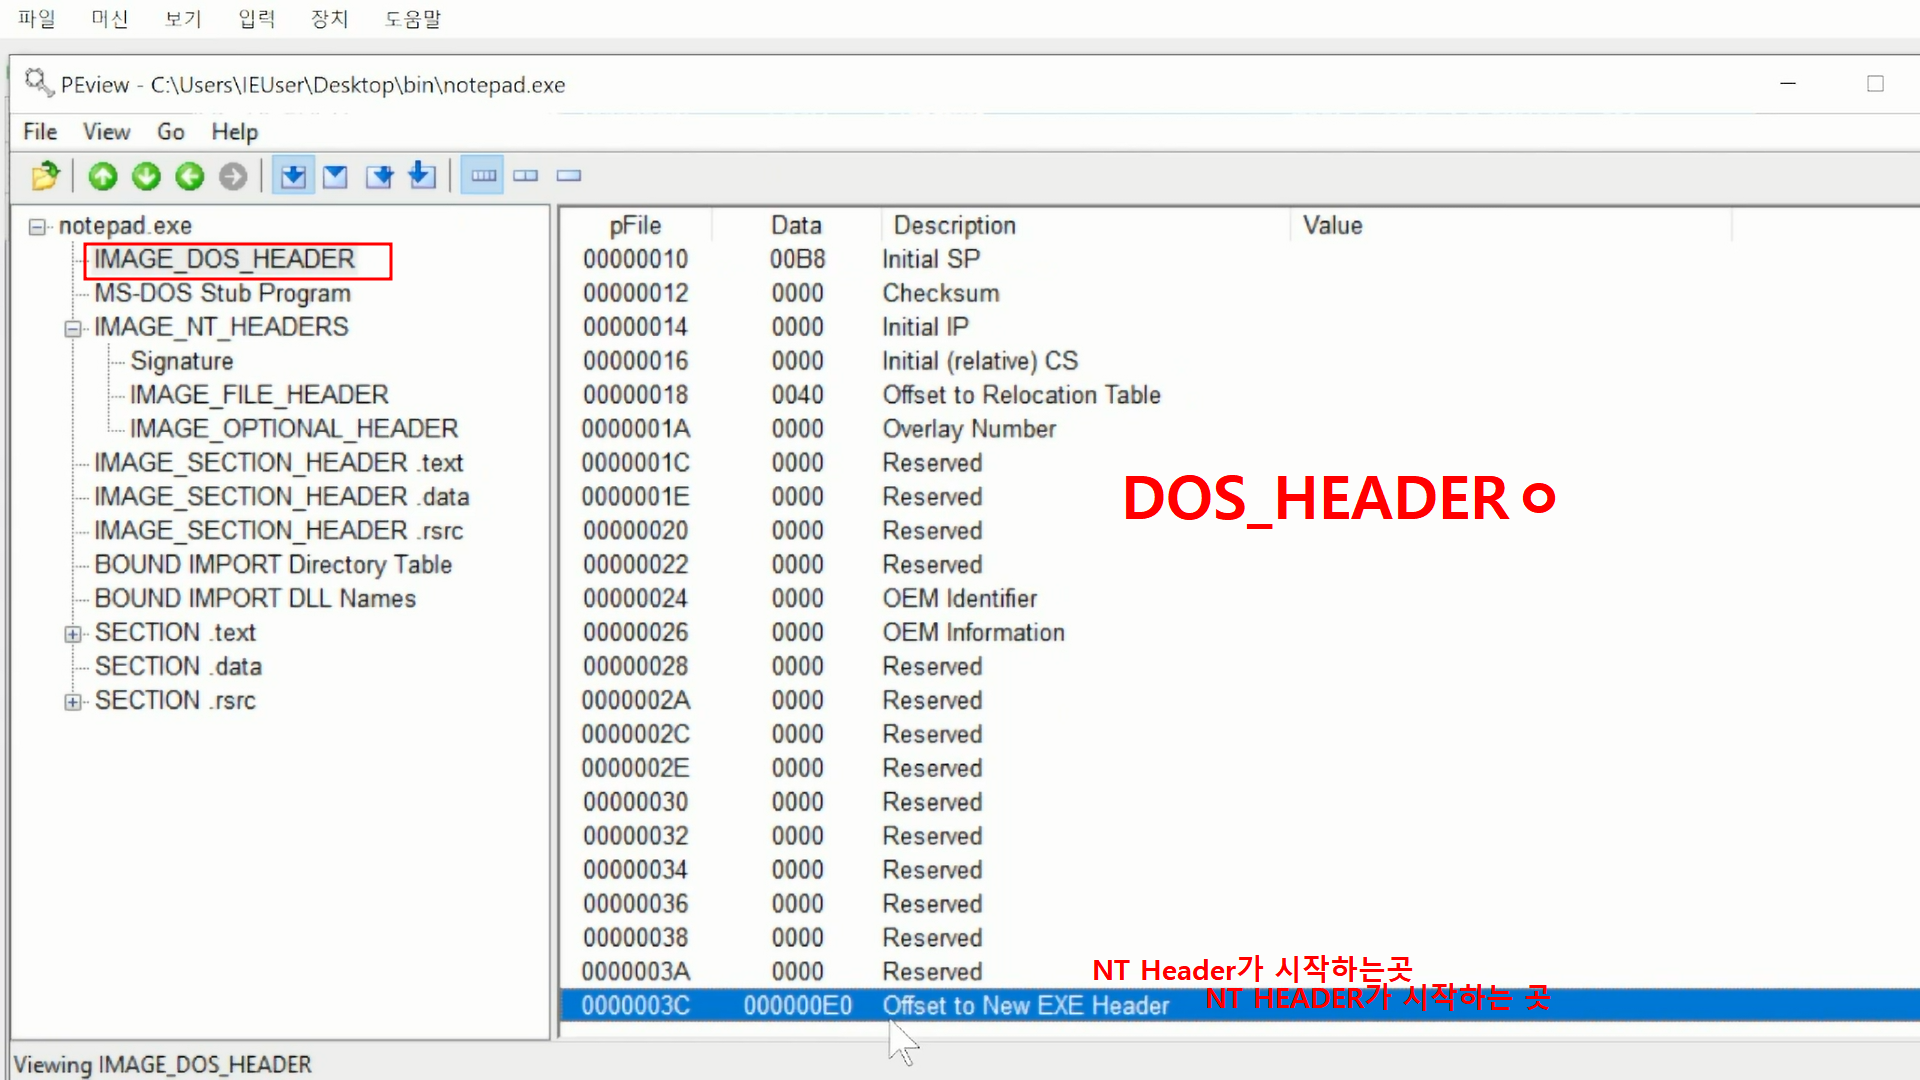This screenshot has width=1920, height=1080.
Task: Select the Checksum row
Action: [x=1240, y=294]
